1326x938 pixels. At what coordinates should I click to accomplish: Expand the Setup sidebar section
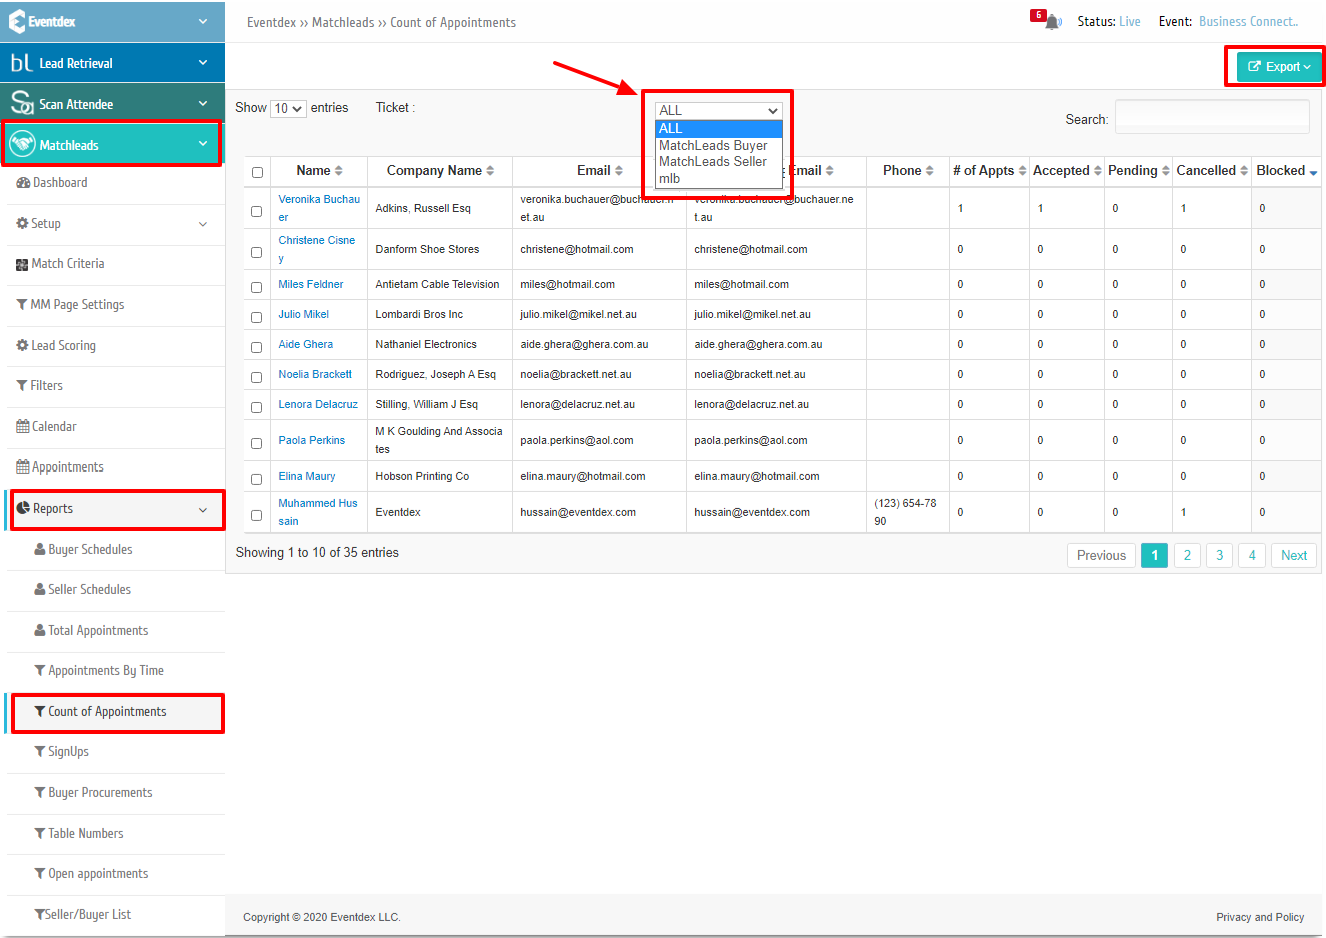point(115,224)
